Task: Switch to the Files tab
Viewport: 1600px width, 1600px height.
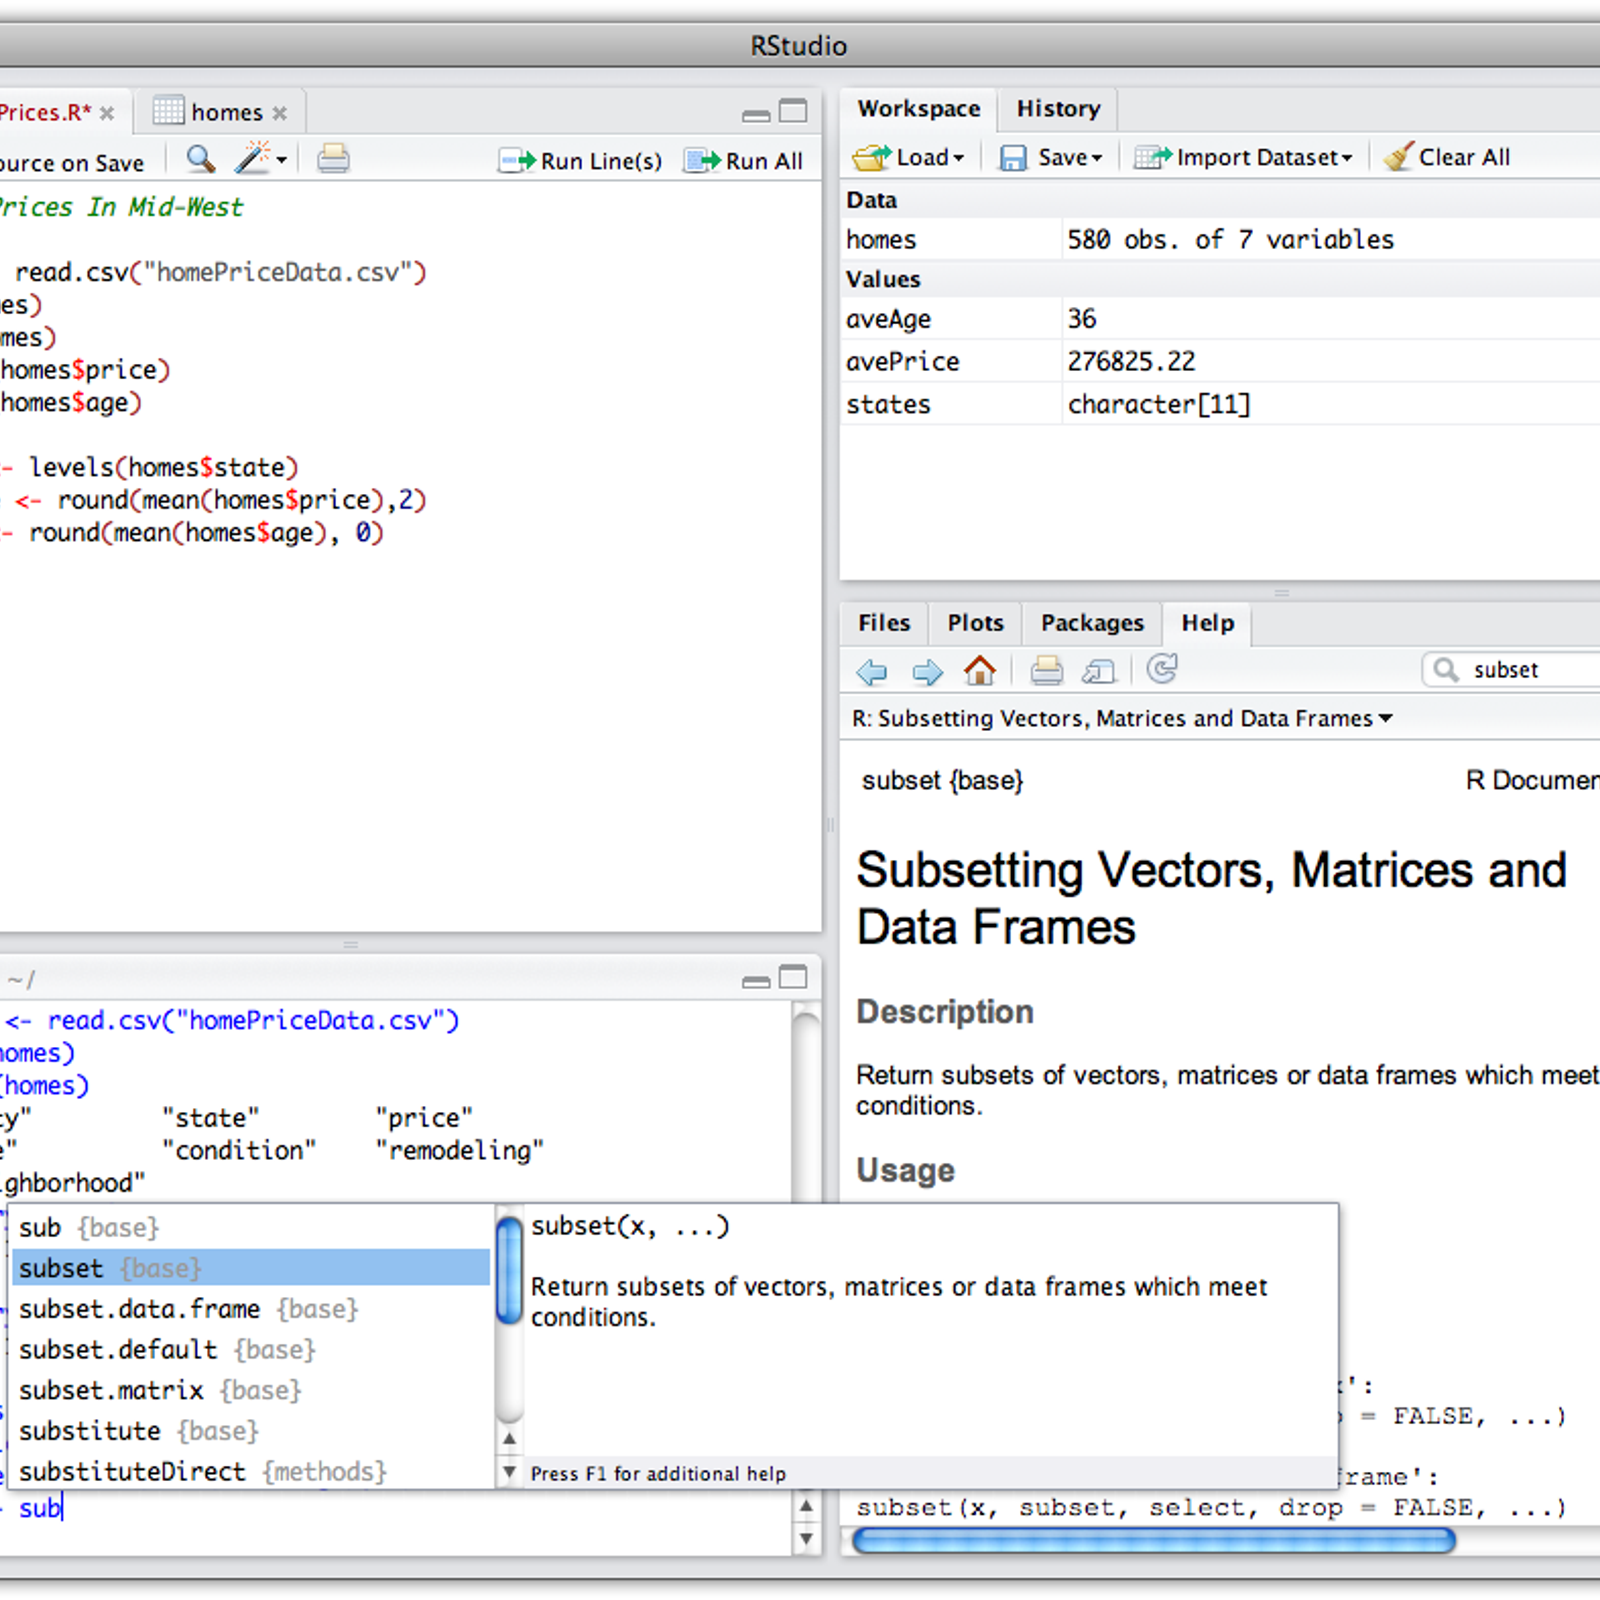Action: (884, 623)
